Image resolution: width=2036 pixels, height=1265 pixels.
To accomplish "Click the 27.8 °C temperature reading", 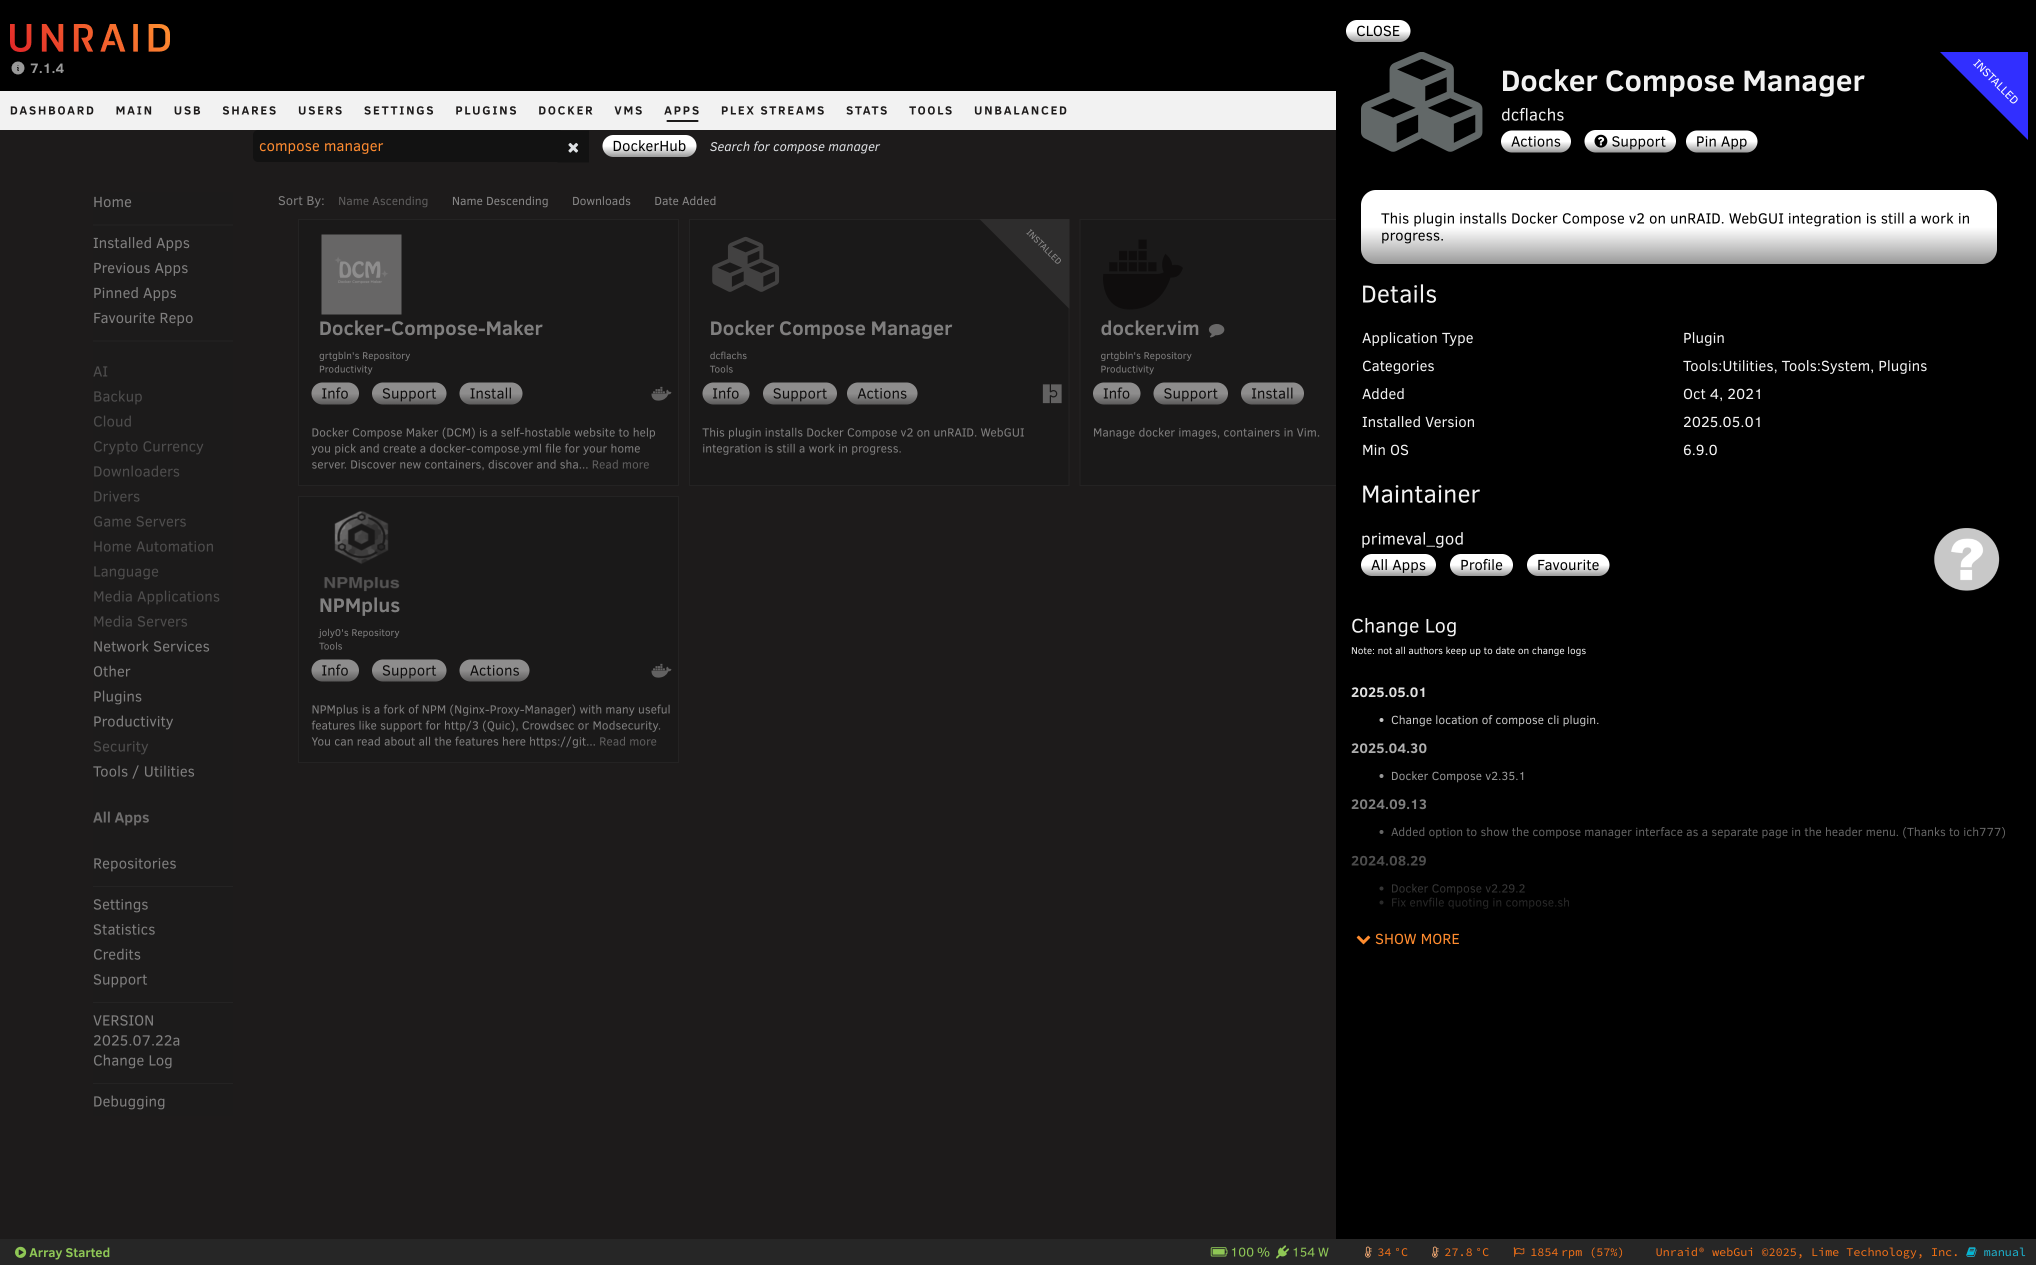I will [x=1460, y=1252].
